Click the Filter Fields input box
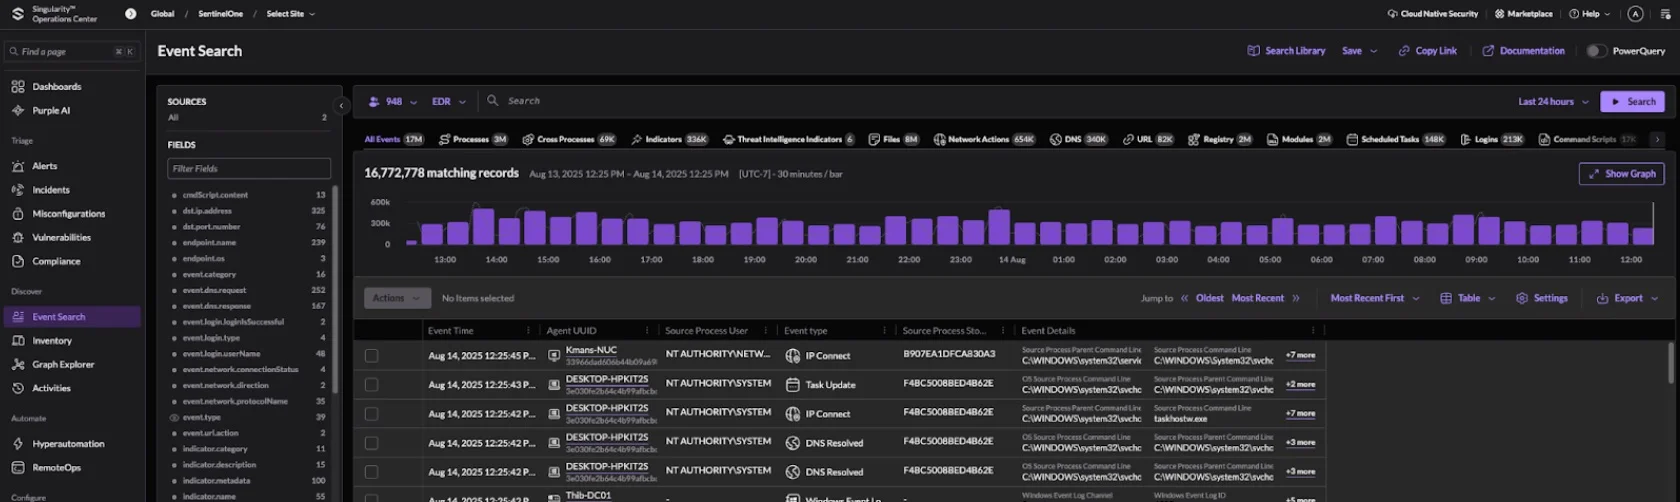1680x502 pixels. pos(249,169)
